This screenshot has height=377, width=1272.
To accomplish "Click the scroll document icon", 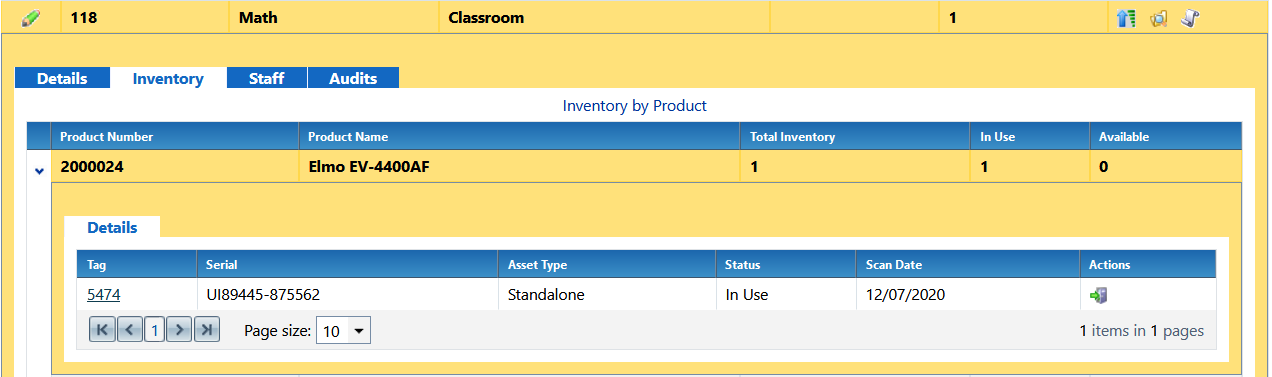I will coord(1190,17).
